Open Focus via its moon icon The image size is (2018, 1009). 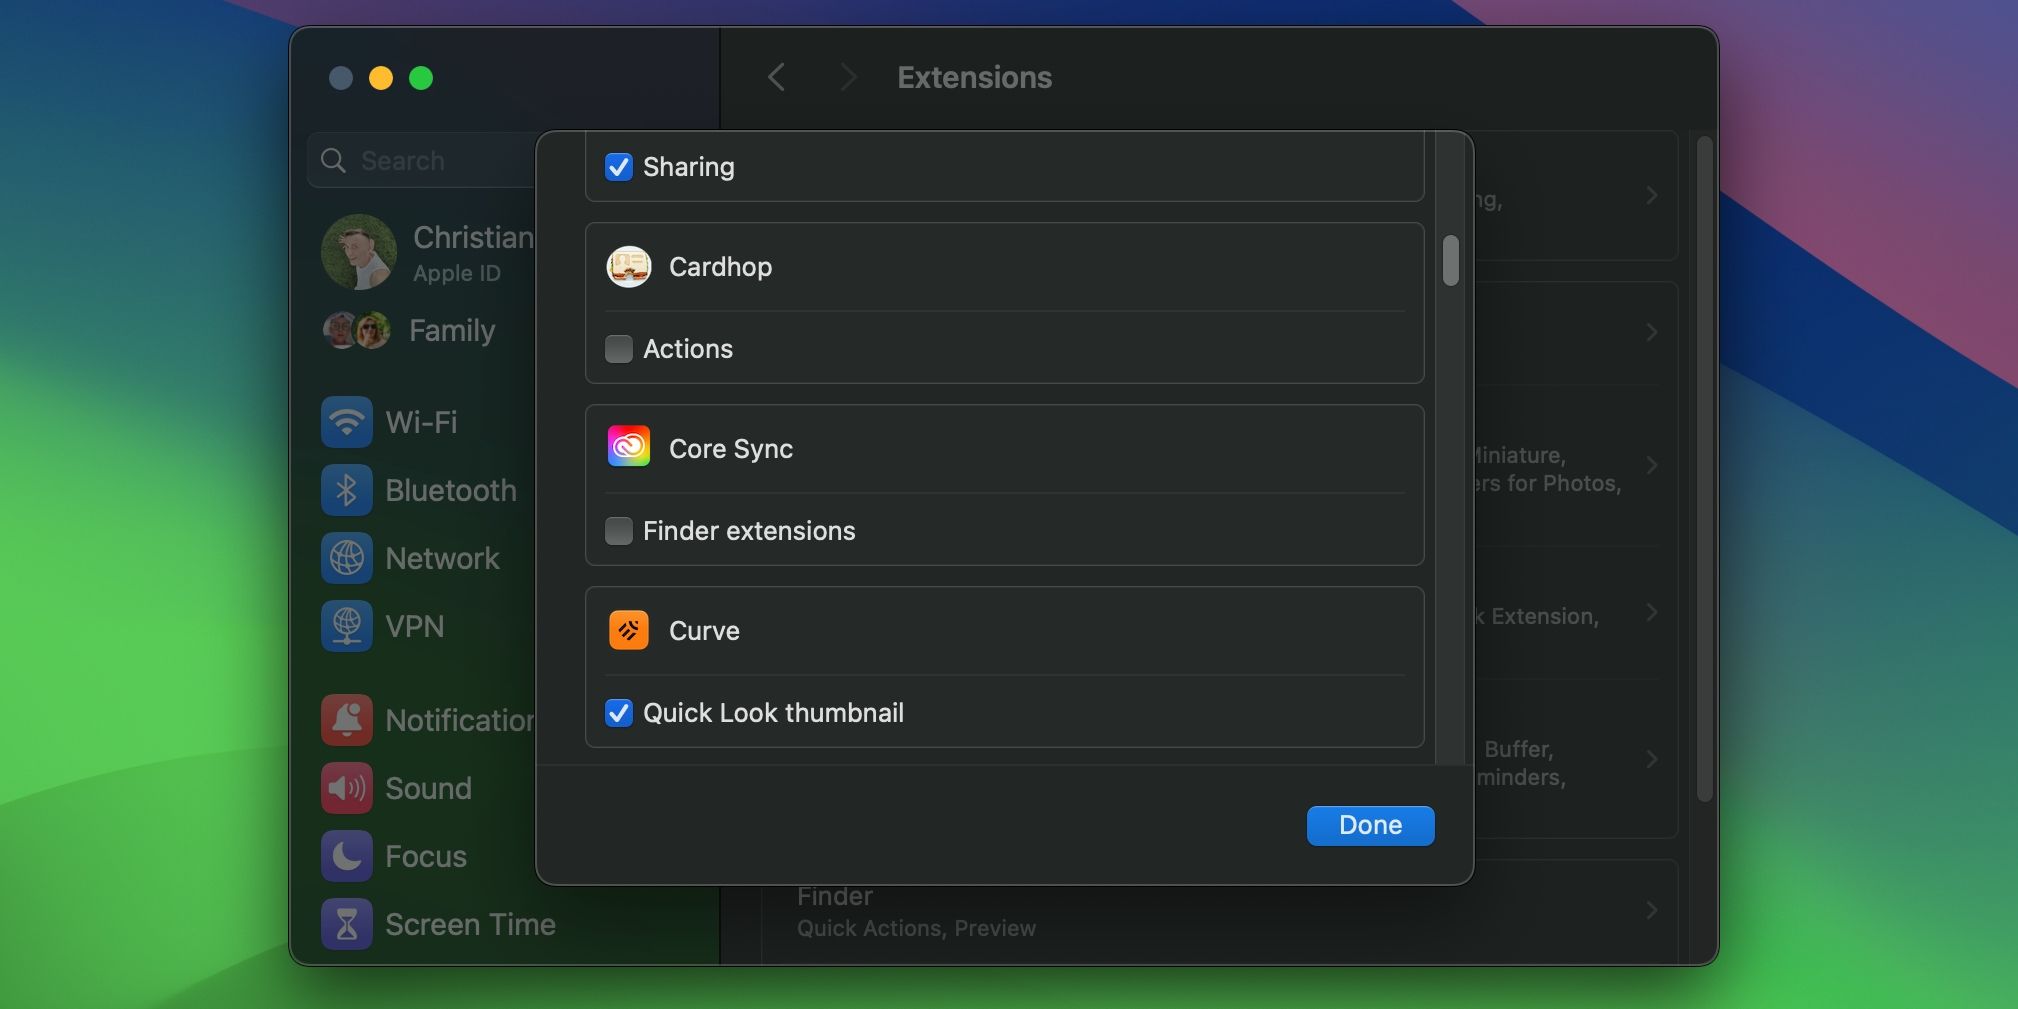coord(345,856)
